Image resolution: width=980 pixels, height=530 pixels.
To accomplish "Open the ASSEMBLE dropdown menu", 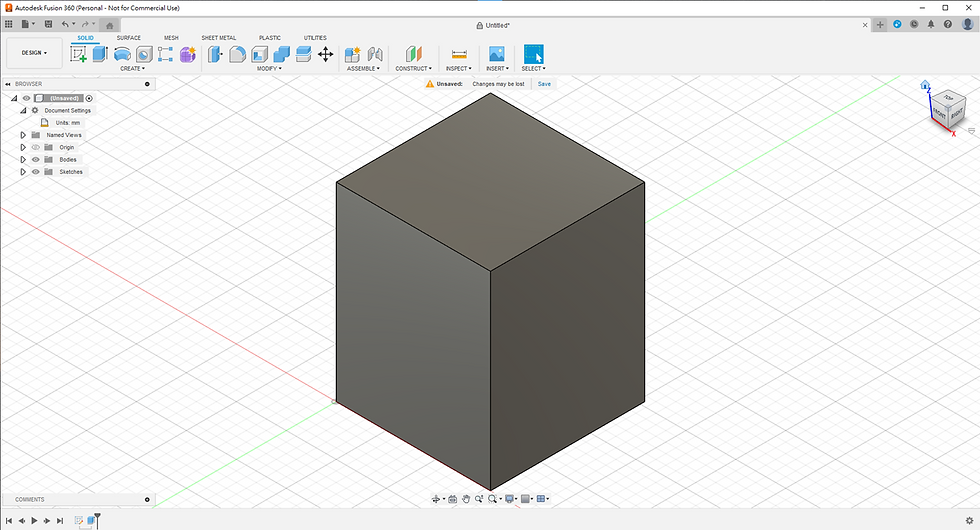I will pyautogui.click(x=364, y=69).
